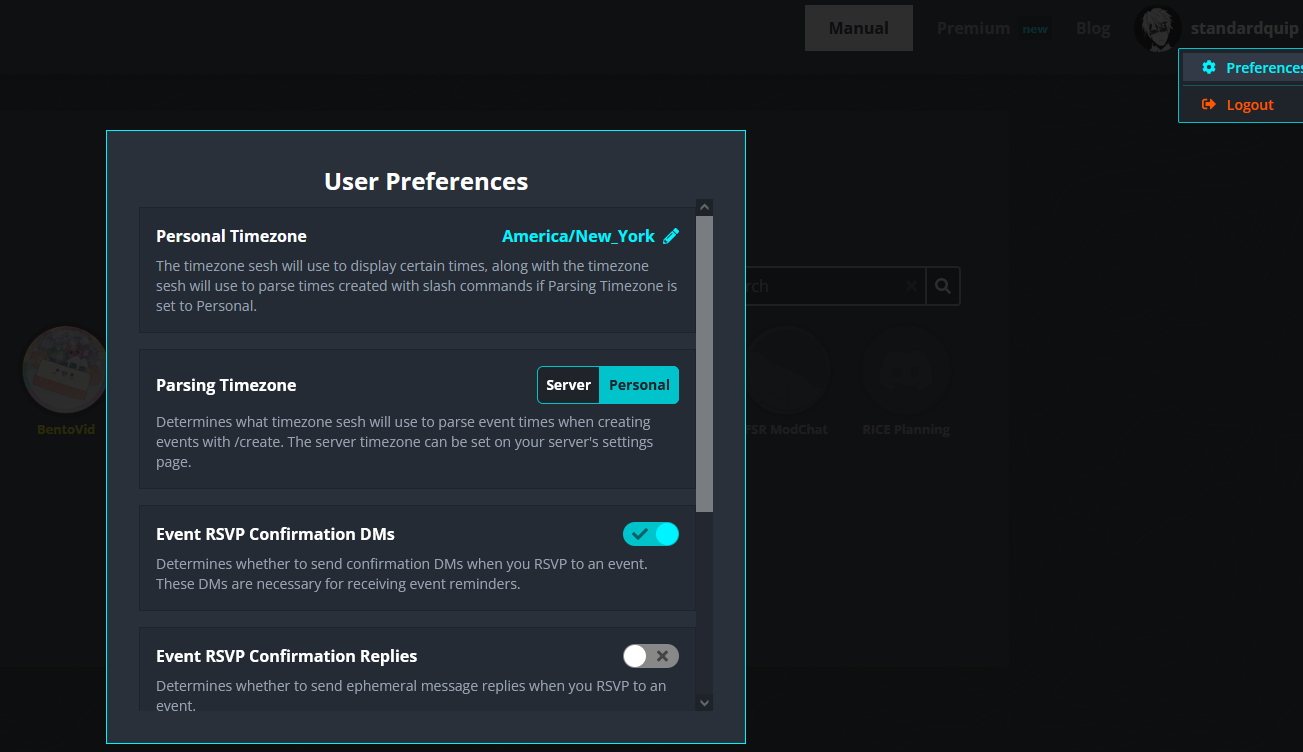The image size is (1303, 752).
Task: Go to the Premium page
Action: (x=973, y=28)
